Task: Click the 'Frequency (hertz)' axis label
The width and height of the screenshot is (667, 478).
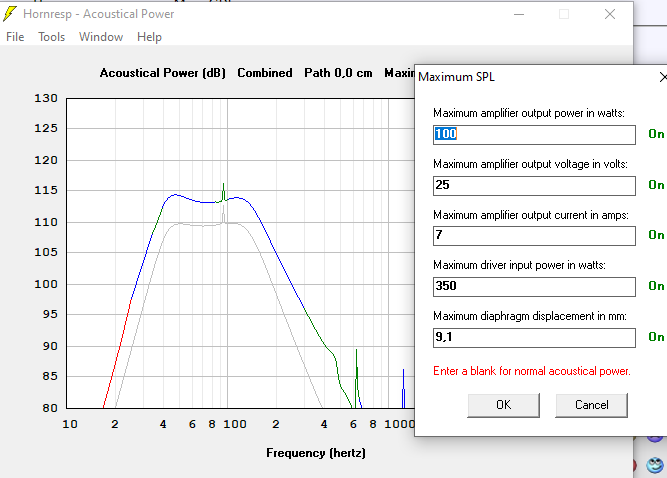Action: [x=316, y=453]
